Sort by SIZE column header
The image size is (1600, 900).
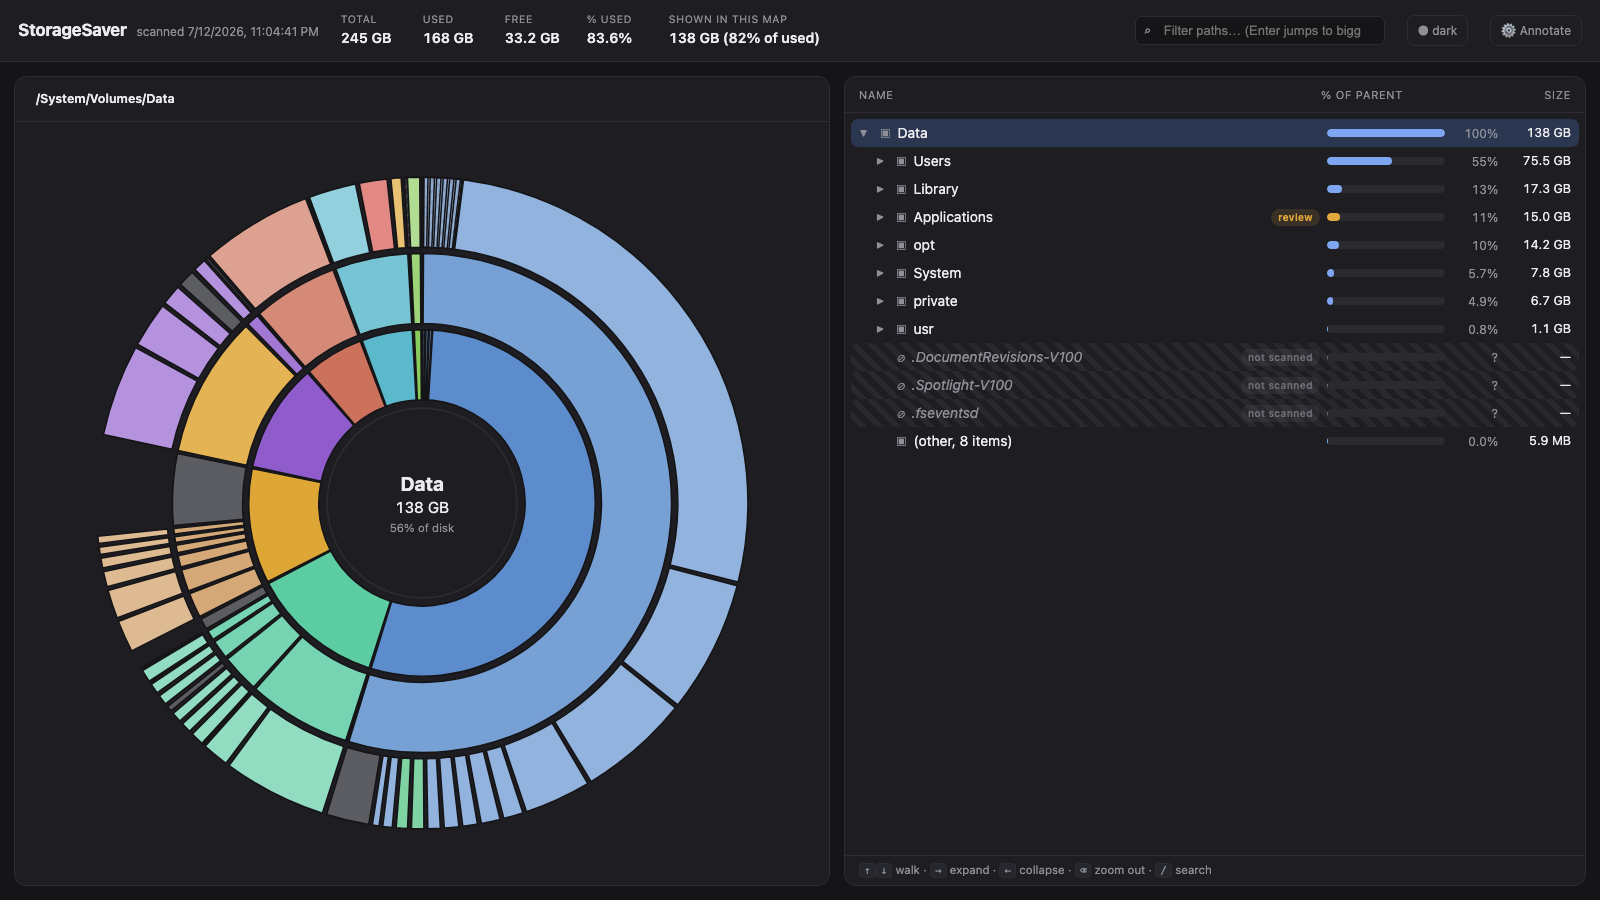coord(1557,95)
